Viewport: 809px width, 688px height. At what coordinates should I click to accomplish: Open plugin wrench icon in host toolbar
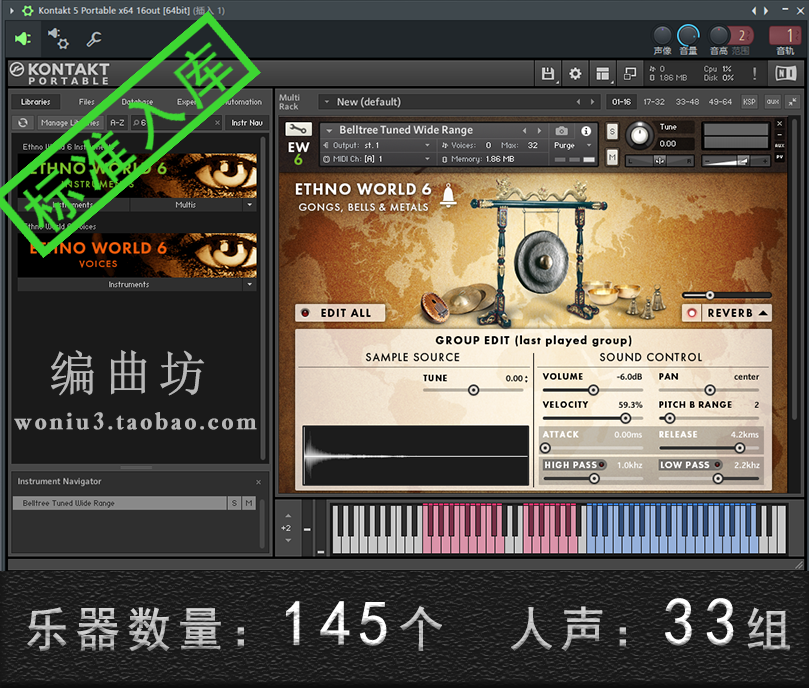tap(94, 40)
